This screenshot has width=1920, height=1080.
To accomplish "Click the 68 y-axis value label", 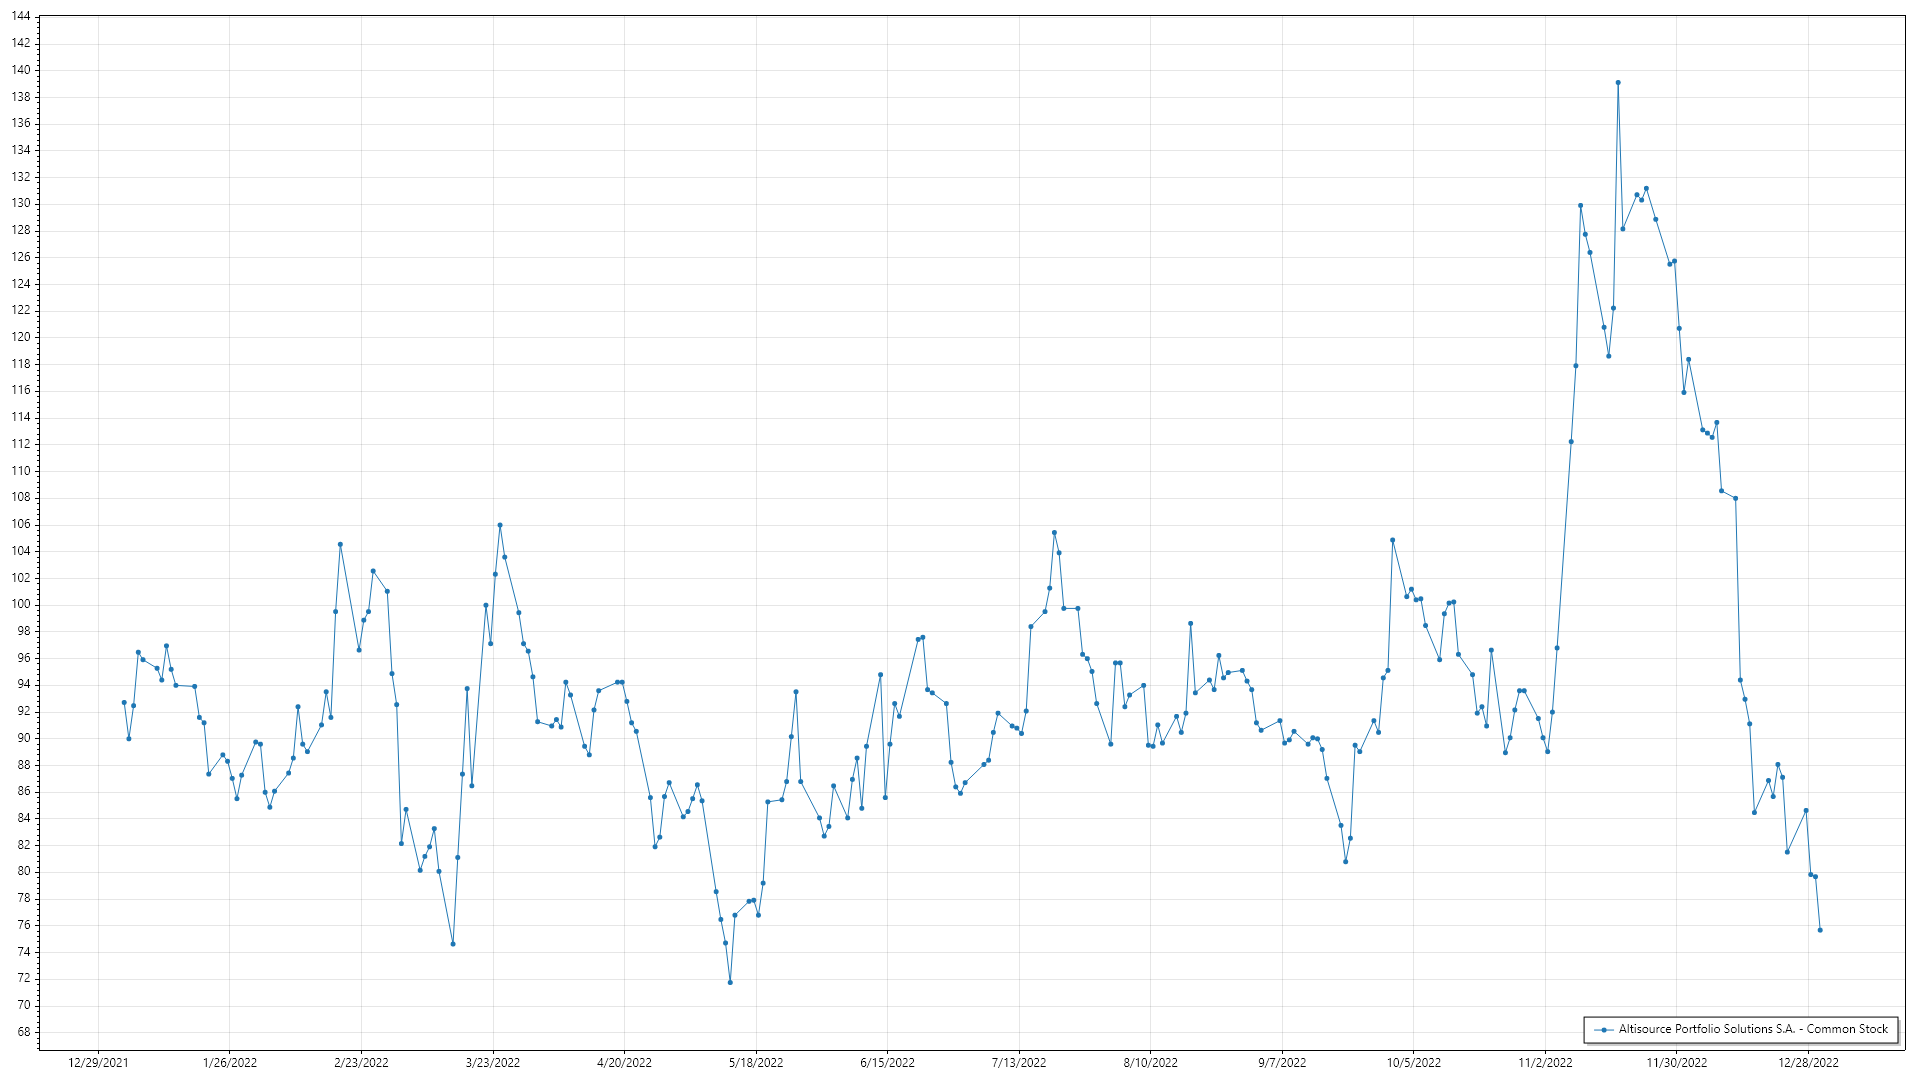I will 24,1031.
